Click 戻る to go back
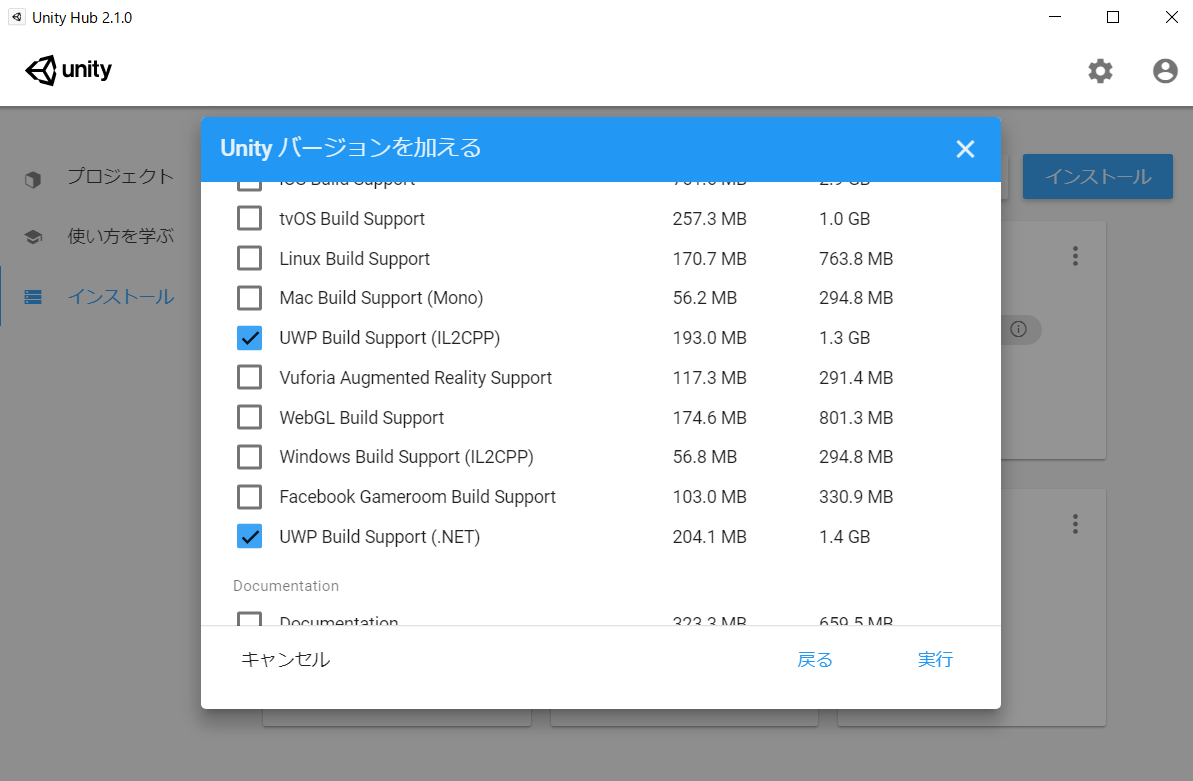Image resolution: width=1193 pixels, height=781 pixels. click(x=814, y=660)
